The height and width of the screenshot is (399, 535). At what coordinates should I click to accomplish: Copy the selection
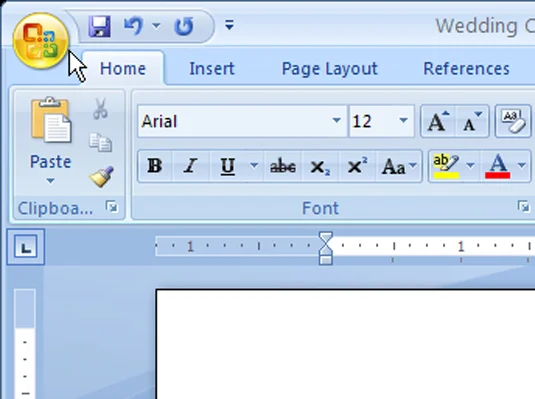(100, 142)
